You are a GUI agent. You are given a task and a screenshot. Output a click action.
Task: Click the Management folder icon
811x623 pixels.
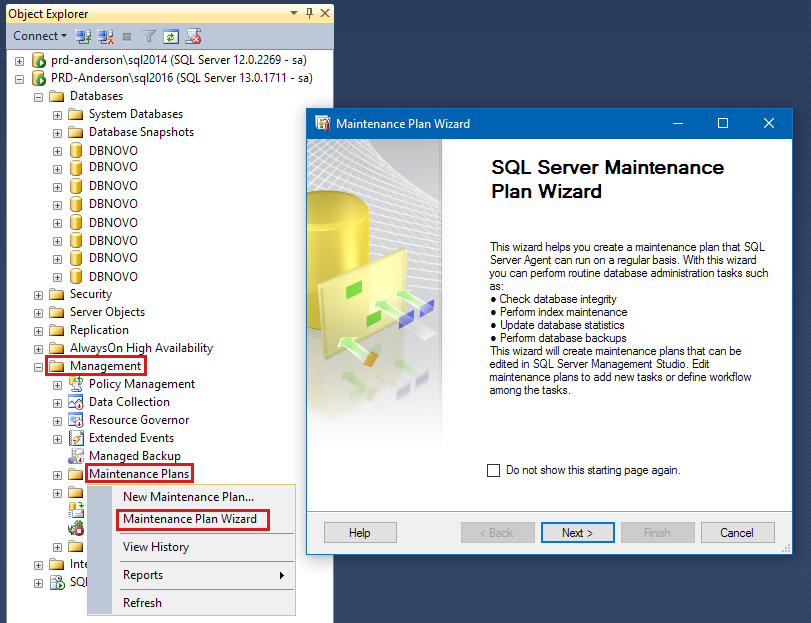(56, 366)
